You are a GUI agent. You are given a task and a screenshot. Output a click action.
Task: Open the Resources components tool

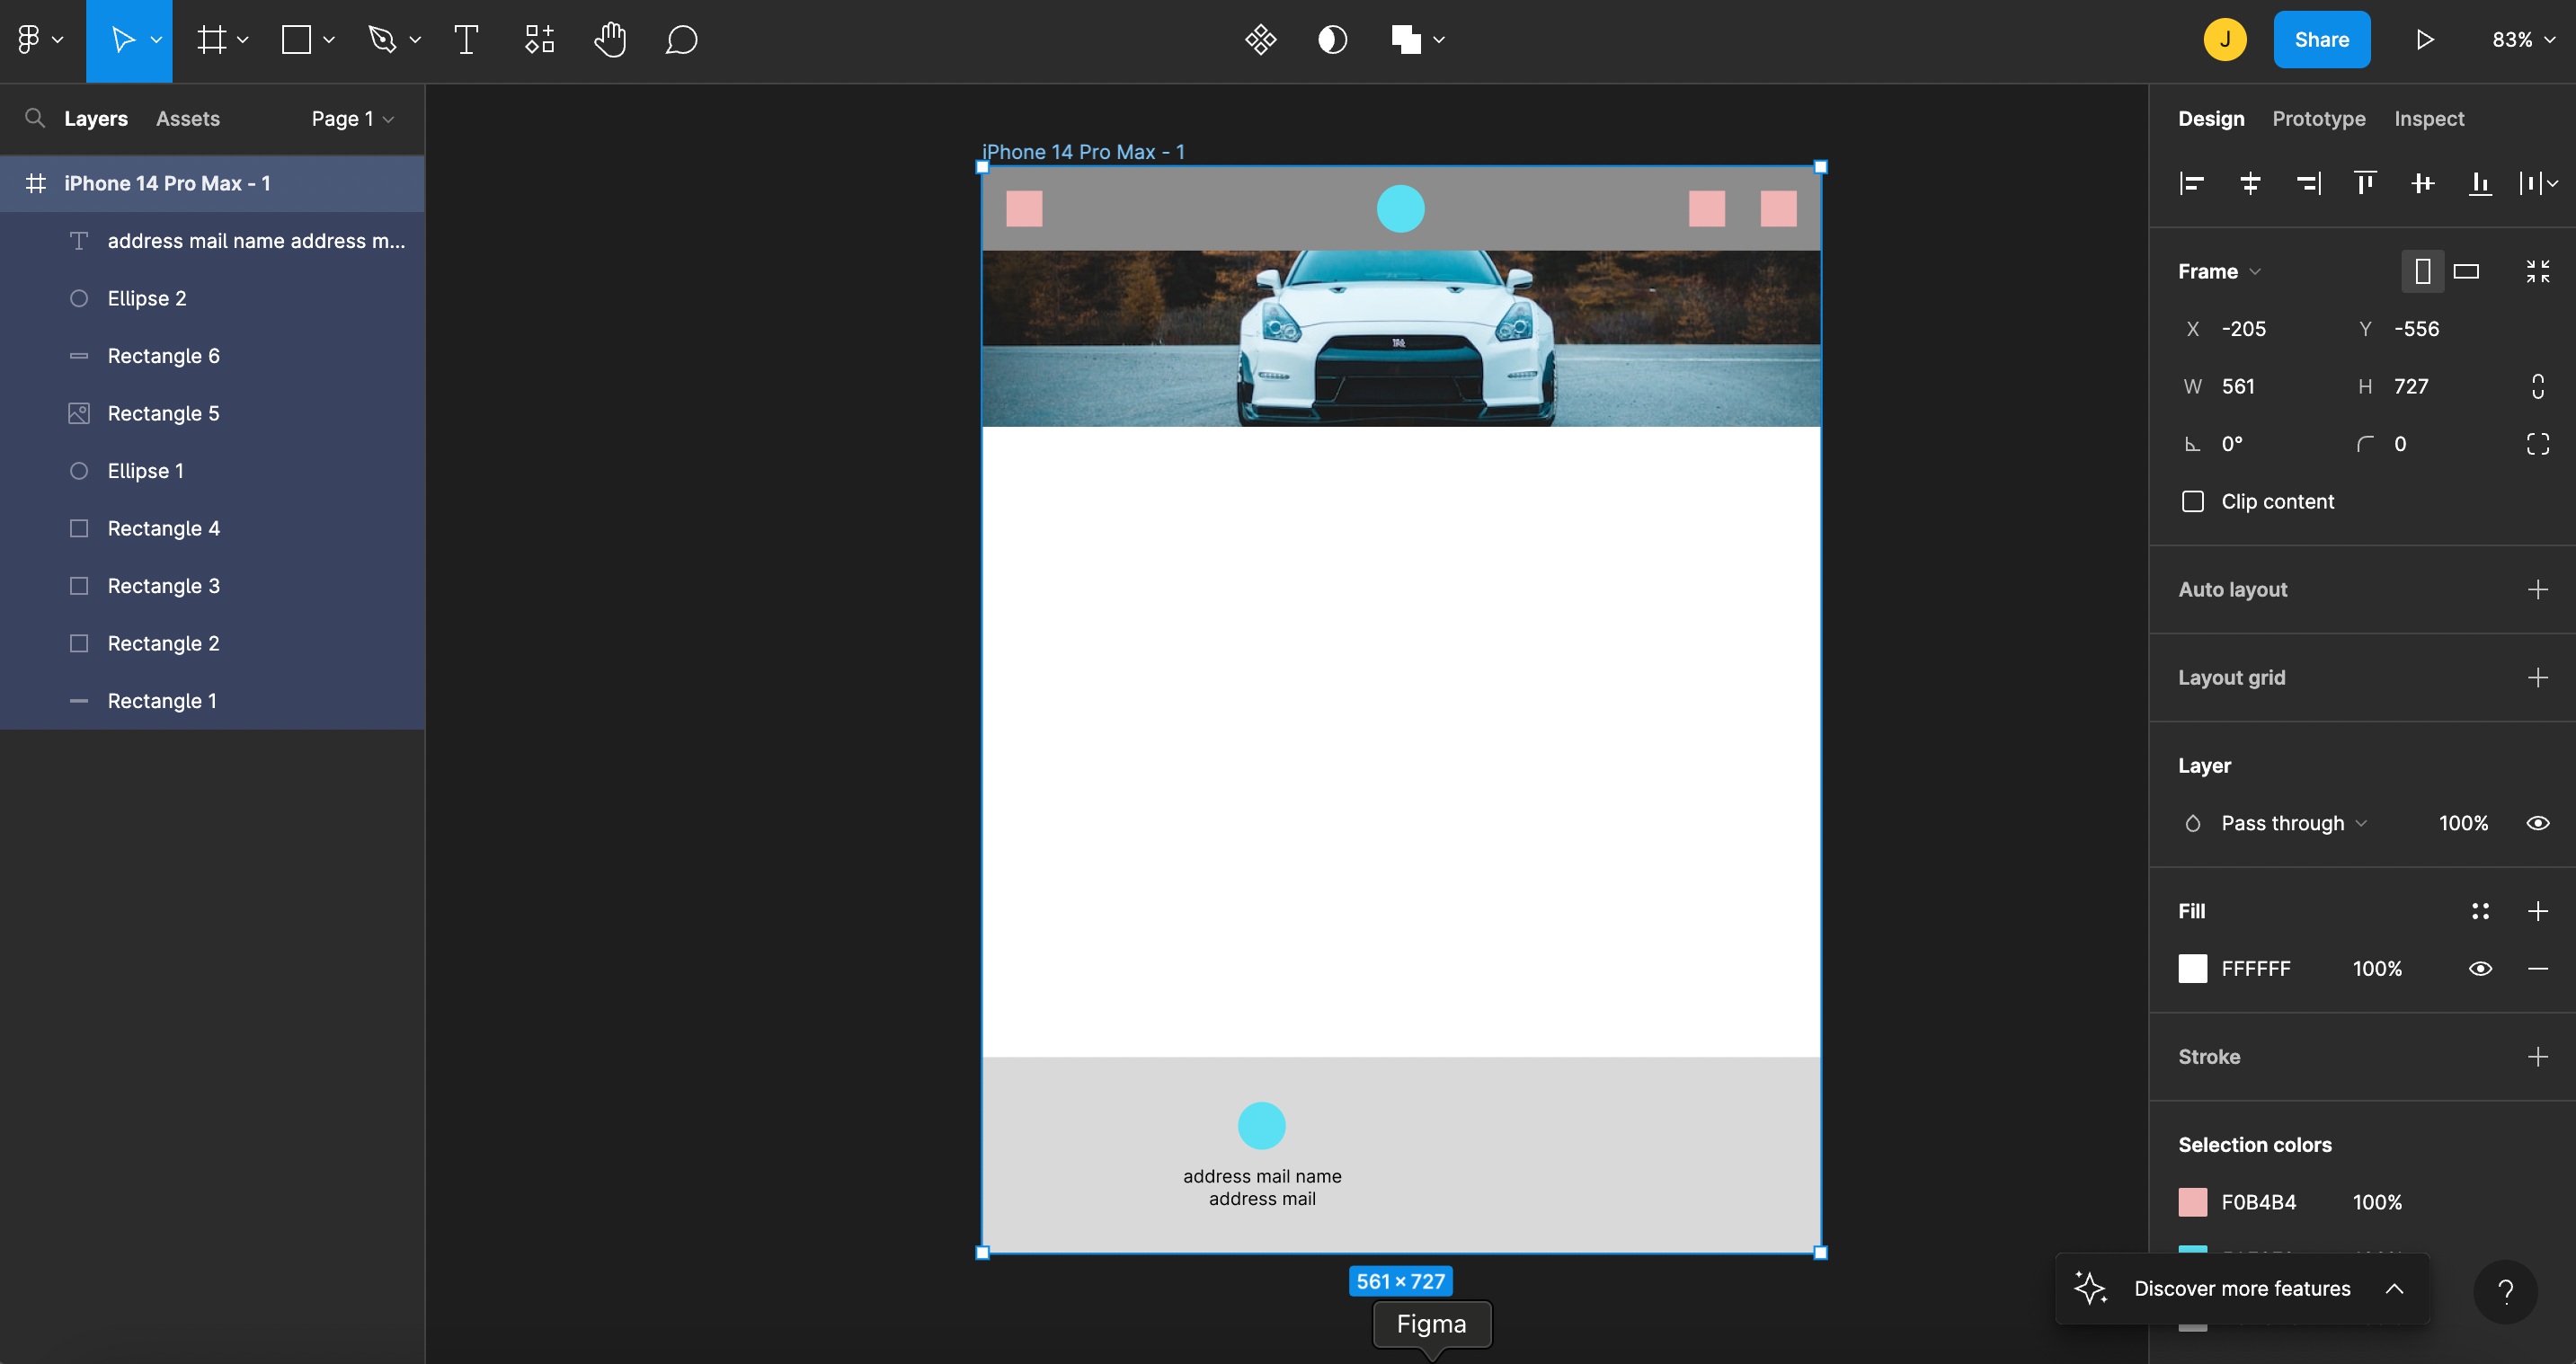tap(539, 40)
